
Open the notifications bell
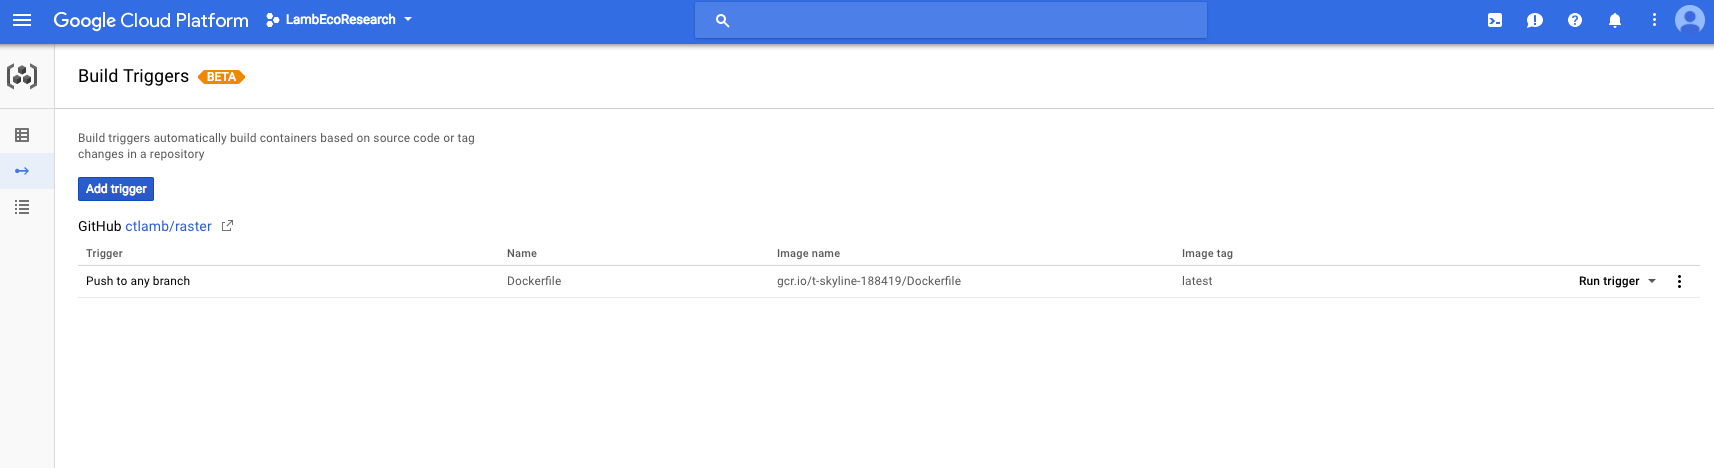(x=1615, y=20)
